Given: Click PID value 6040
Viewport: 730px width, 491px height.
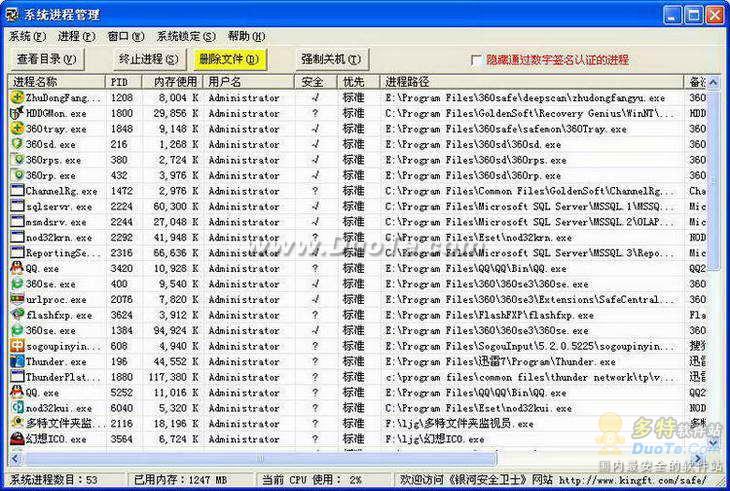Looking at the screenshot, I should point(122,408).
